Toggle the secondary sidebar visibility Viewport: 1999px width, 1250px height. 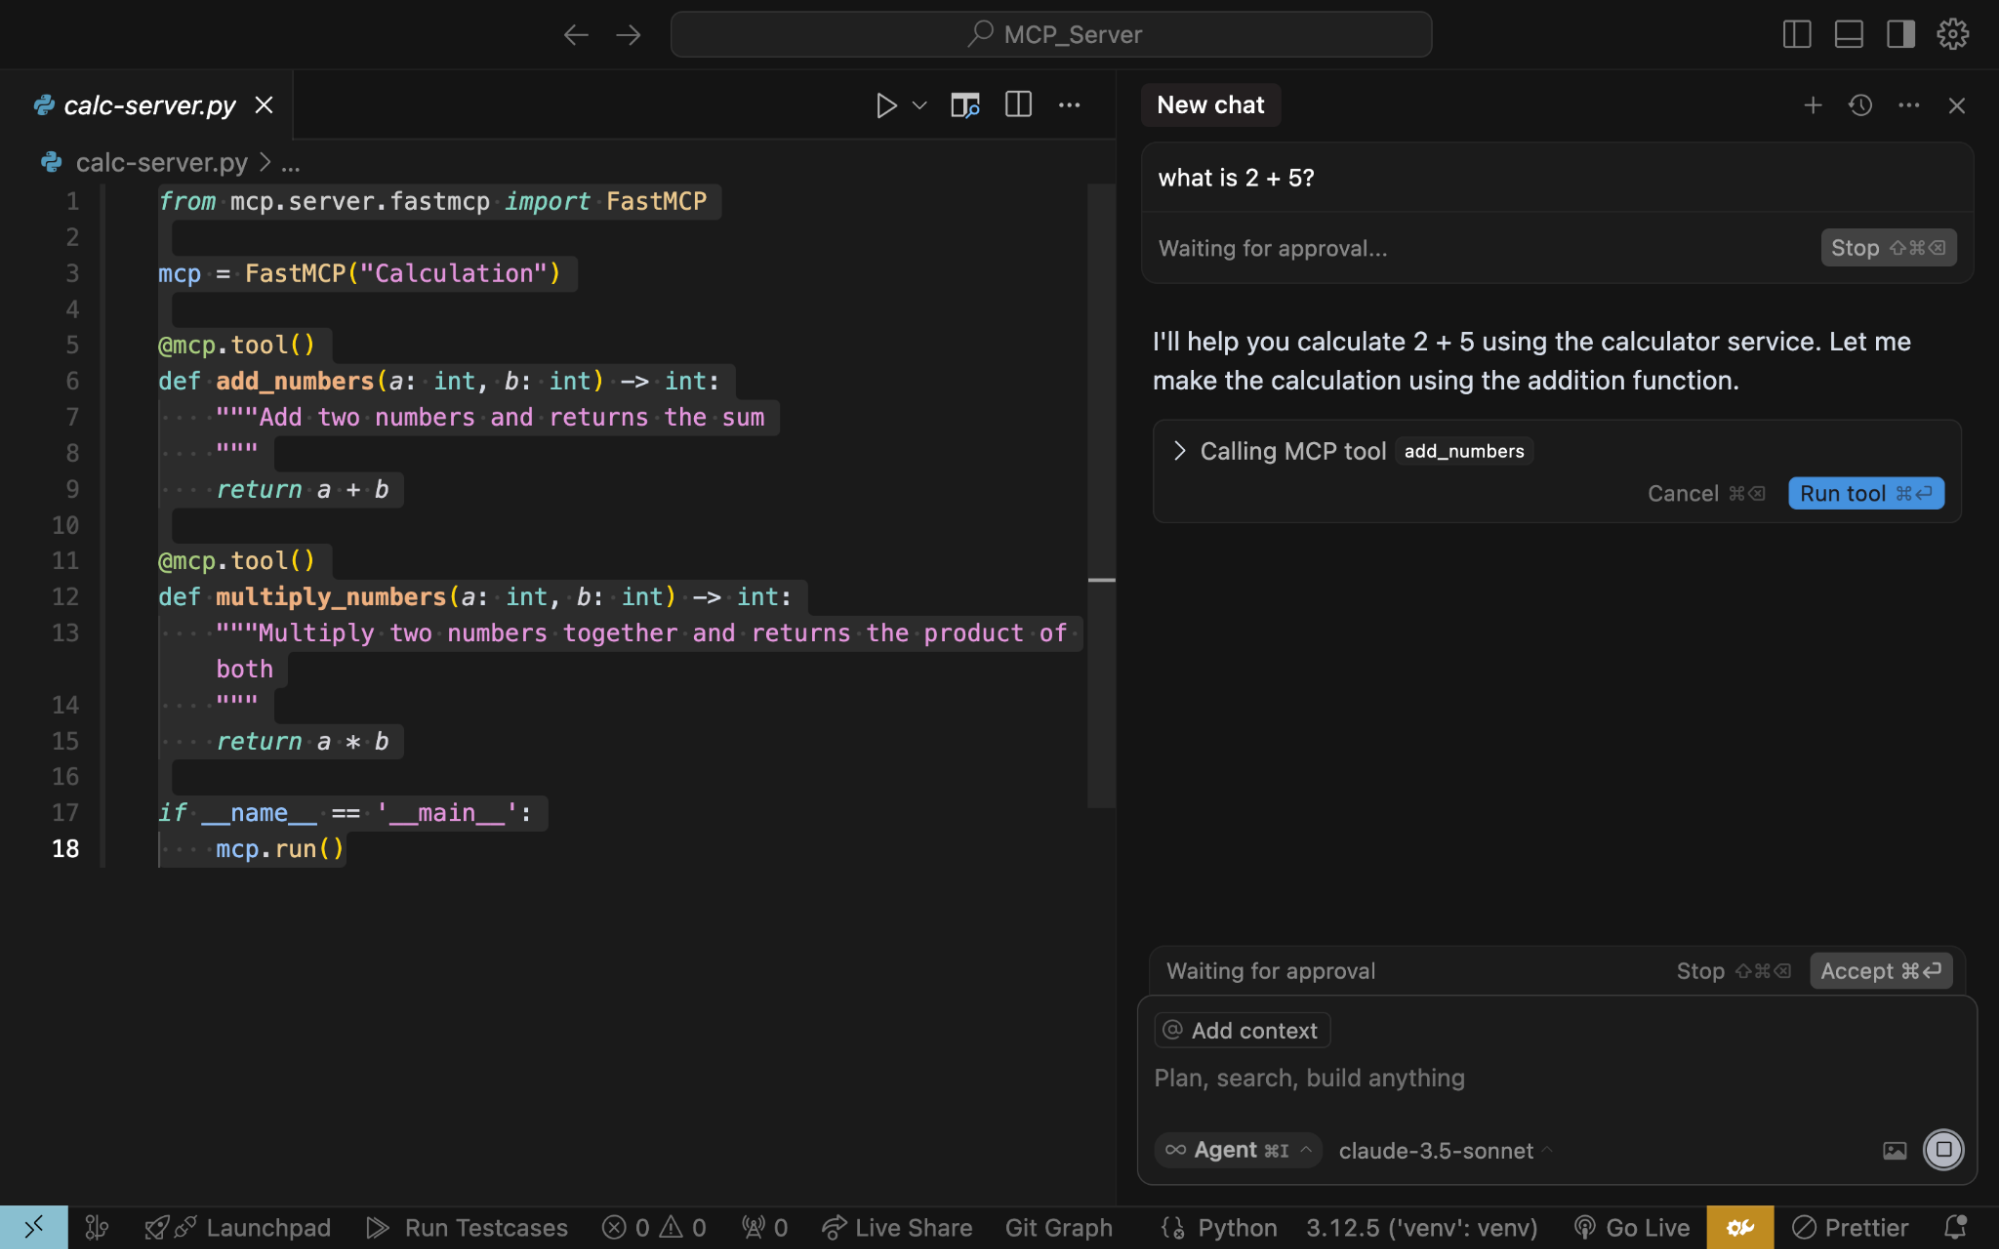(1898, 33)
